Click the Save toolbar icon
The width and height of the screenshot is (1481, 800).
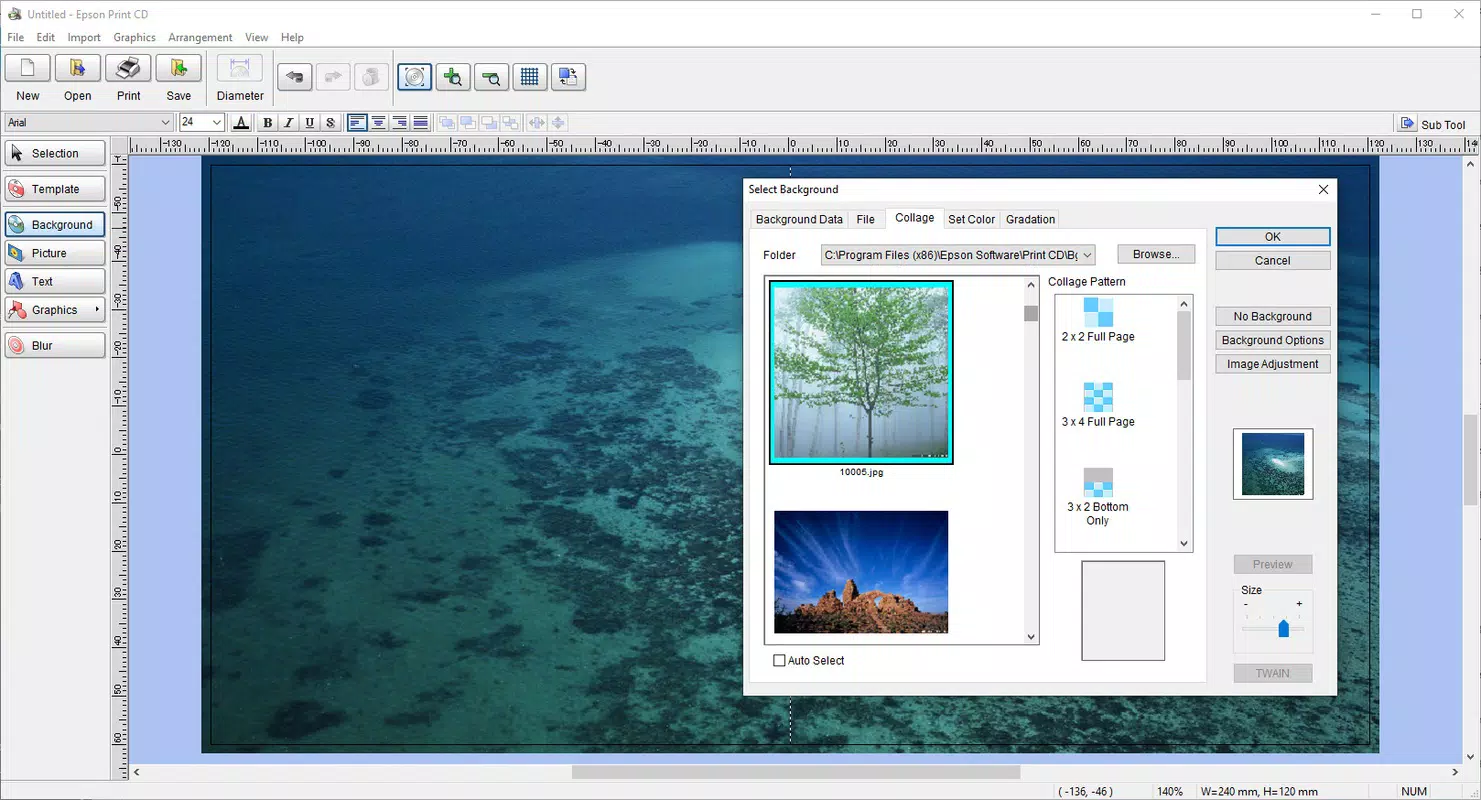[x=178, y=69]
